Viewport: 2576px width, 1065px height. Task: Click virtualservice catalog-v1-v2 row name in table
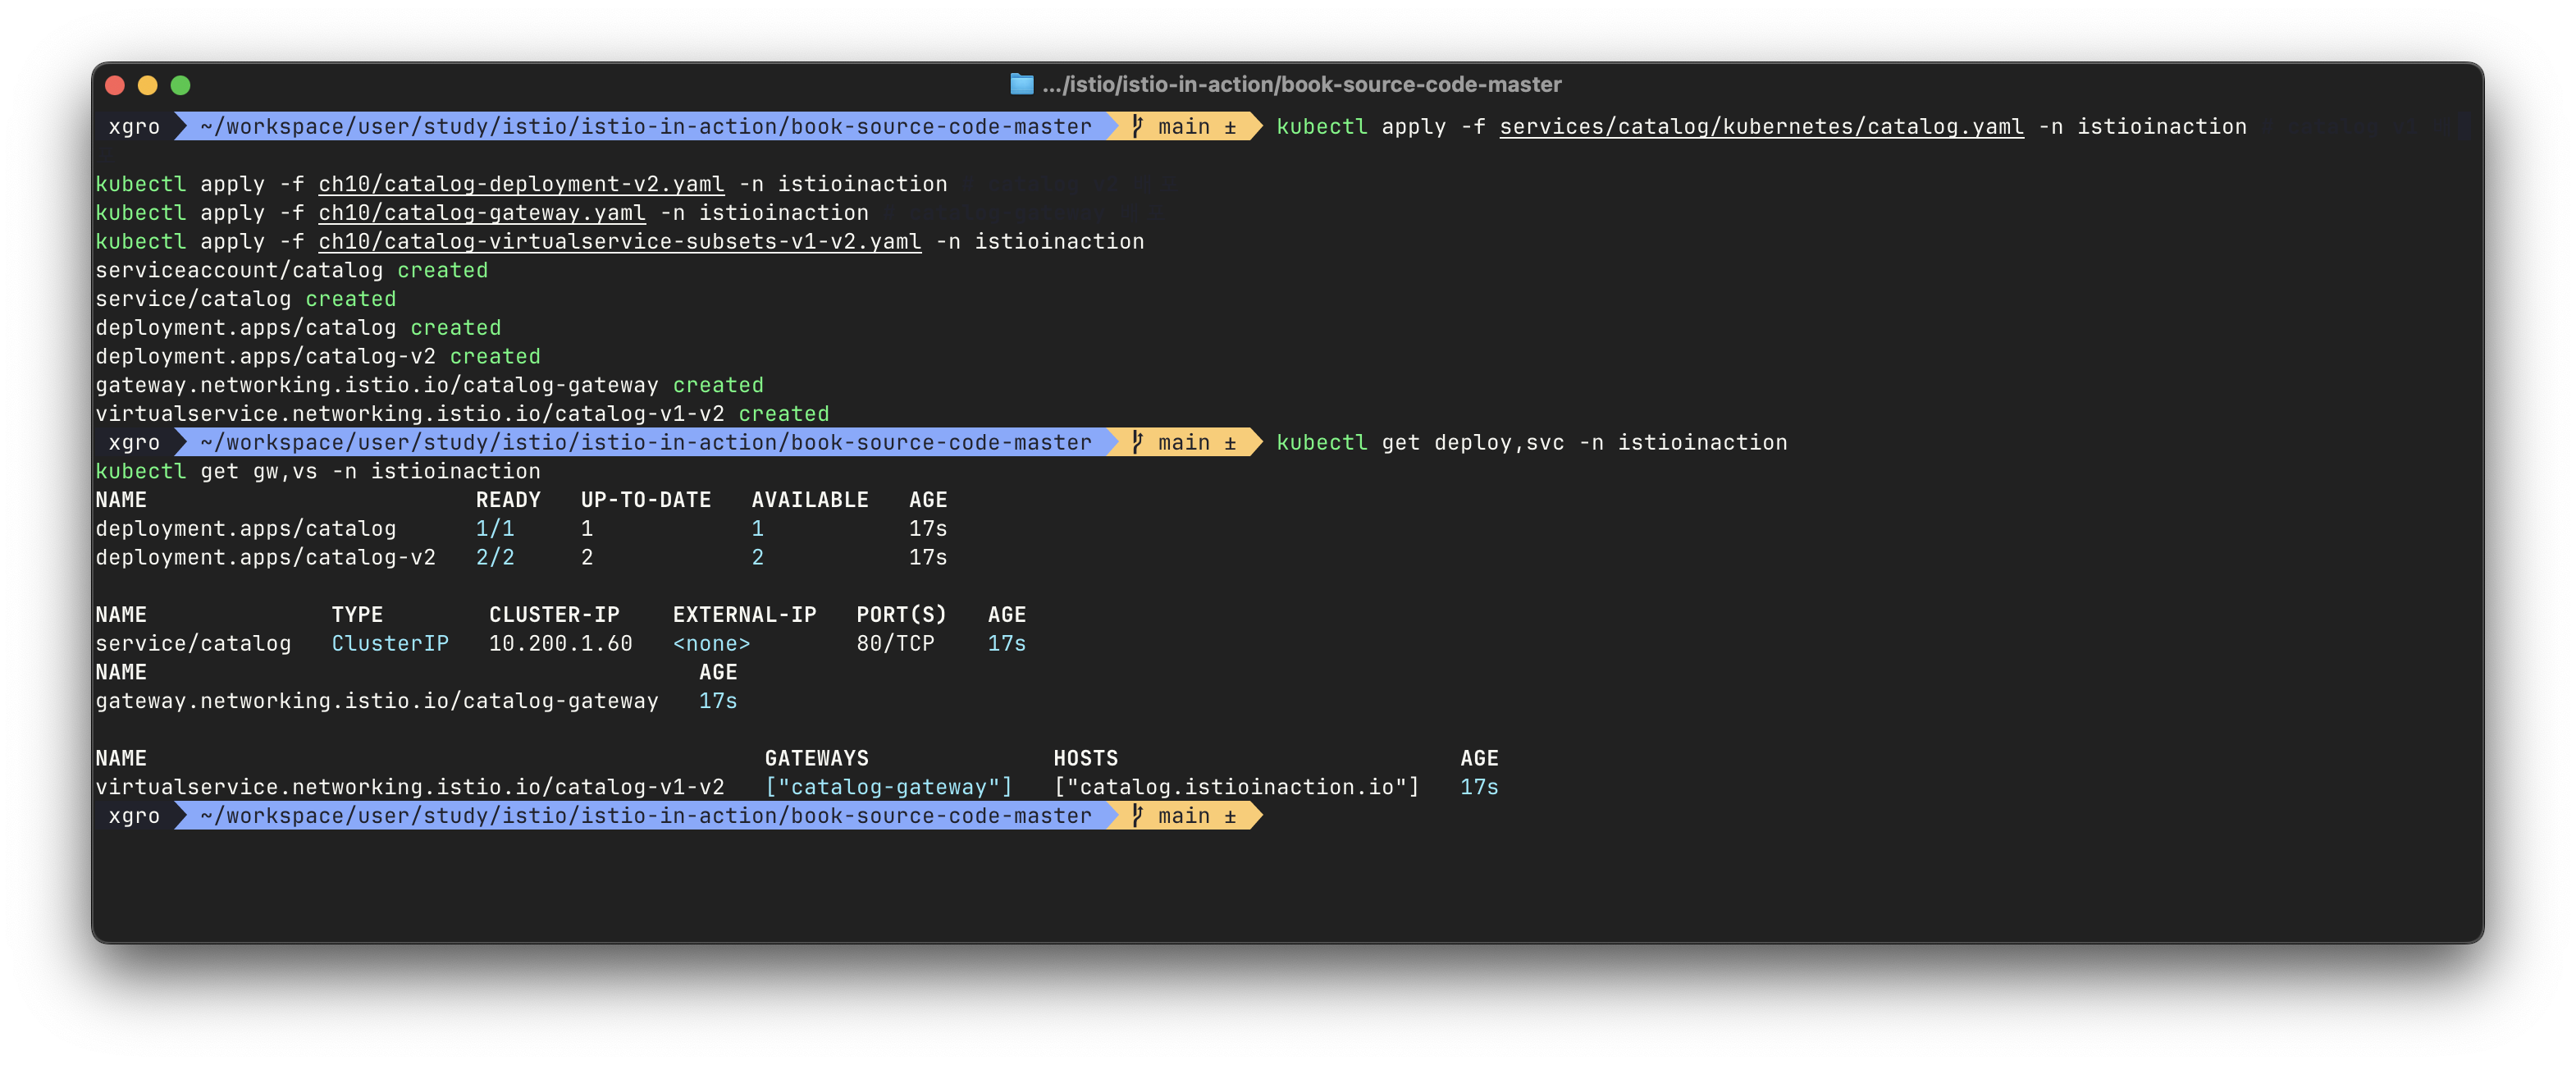410,787
